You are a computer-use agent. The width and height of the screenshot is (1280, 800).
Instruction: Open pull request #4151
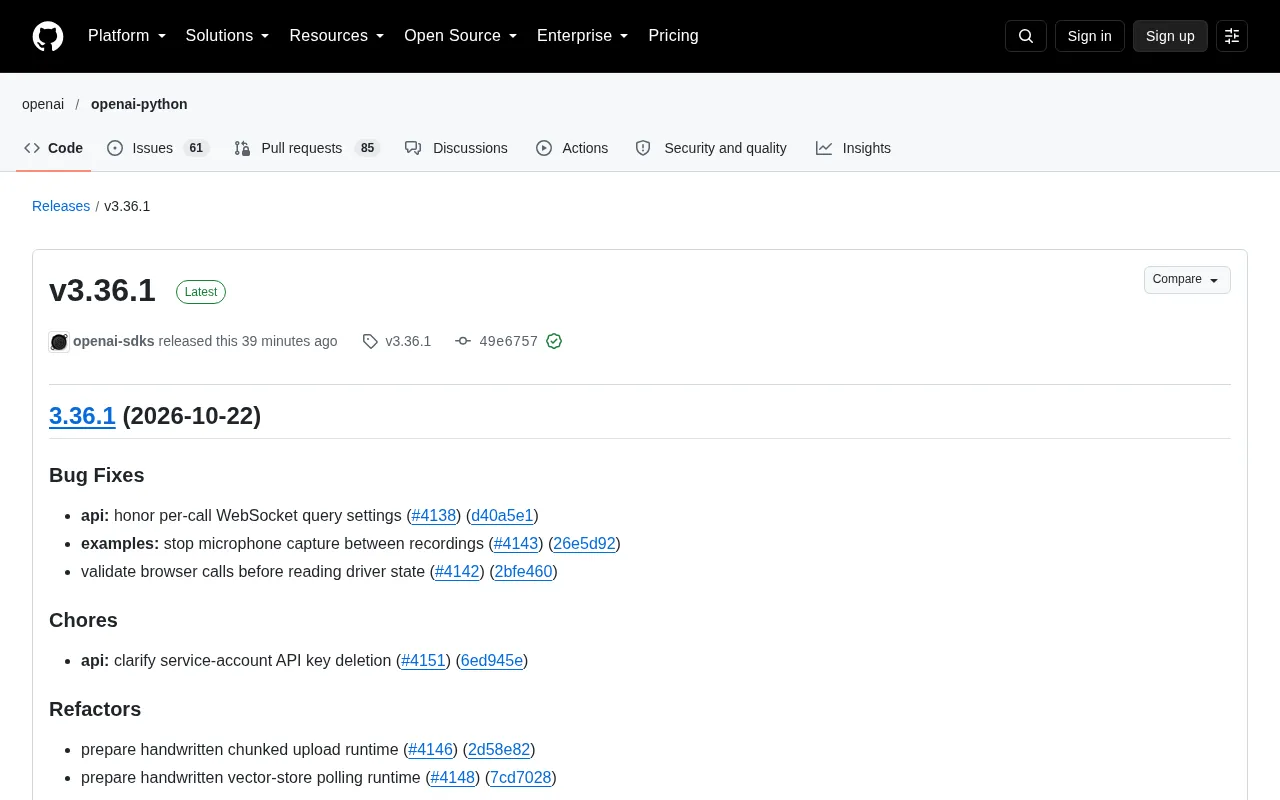423,661
